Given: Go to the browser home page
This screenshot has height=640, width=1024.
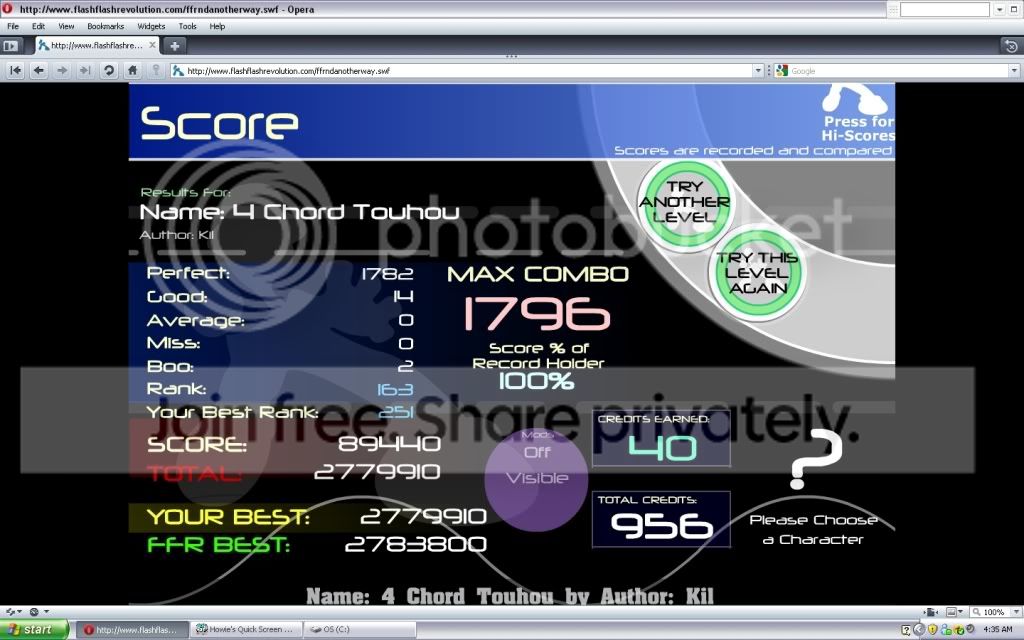Looking at the screenshot, I should point(132,71).
